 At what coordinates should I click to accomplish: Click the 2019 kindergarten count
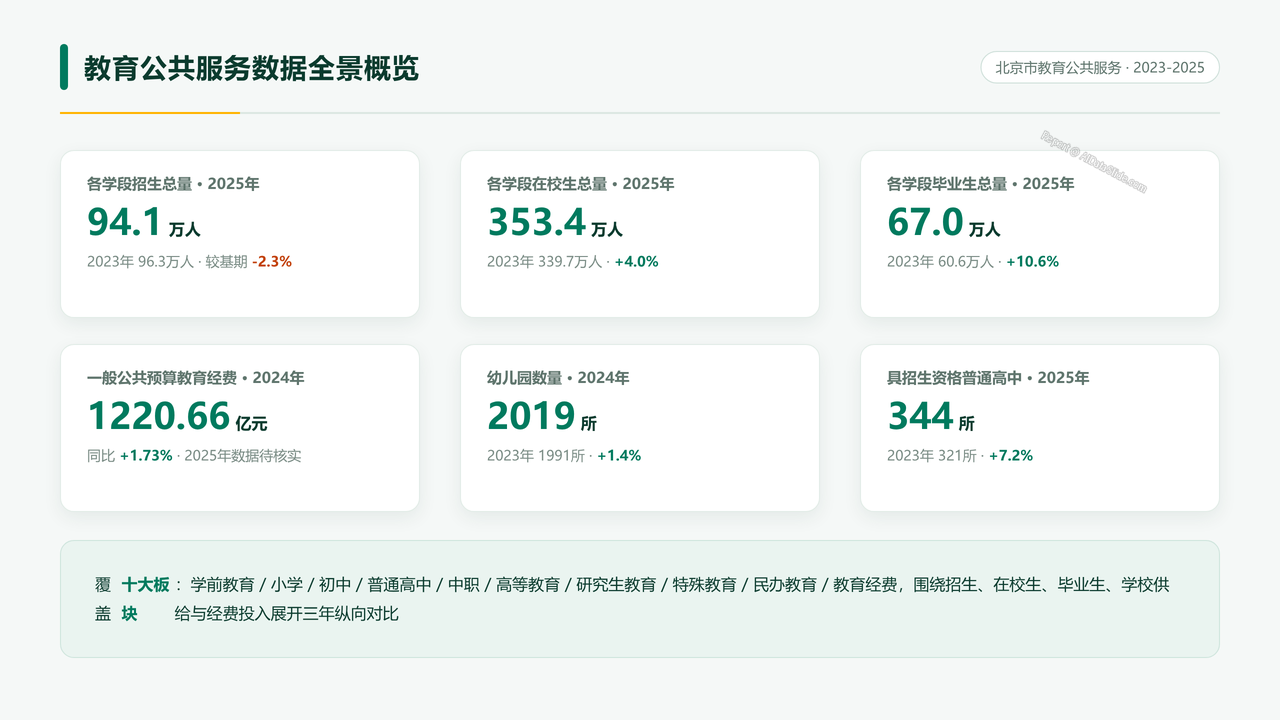(531, 416)
